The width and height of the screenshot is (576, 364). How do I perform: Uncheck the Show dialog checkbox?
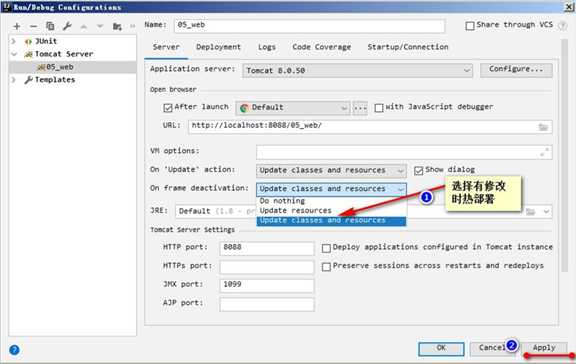[418, 170]
